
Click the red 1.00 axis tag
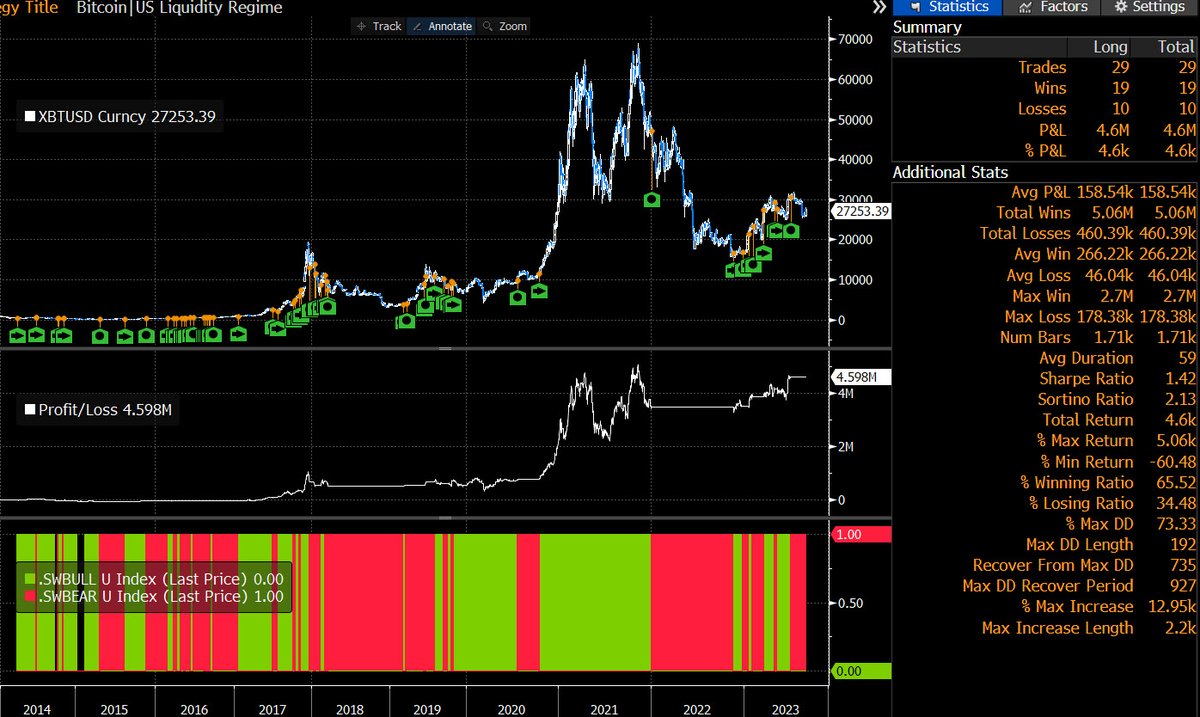(x=861, y=535)
